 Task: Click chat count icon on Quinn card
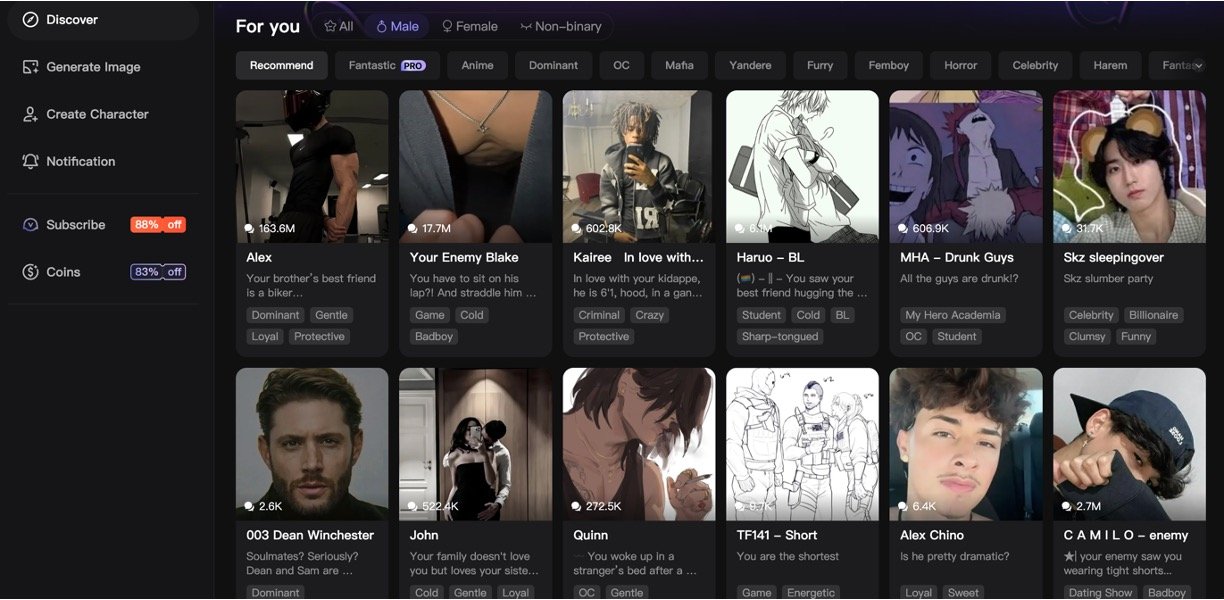pos(576,507)
